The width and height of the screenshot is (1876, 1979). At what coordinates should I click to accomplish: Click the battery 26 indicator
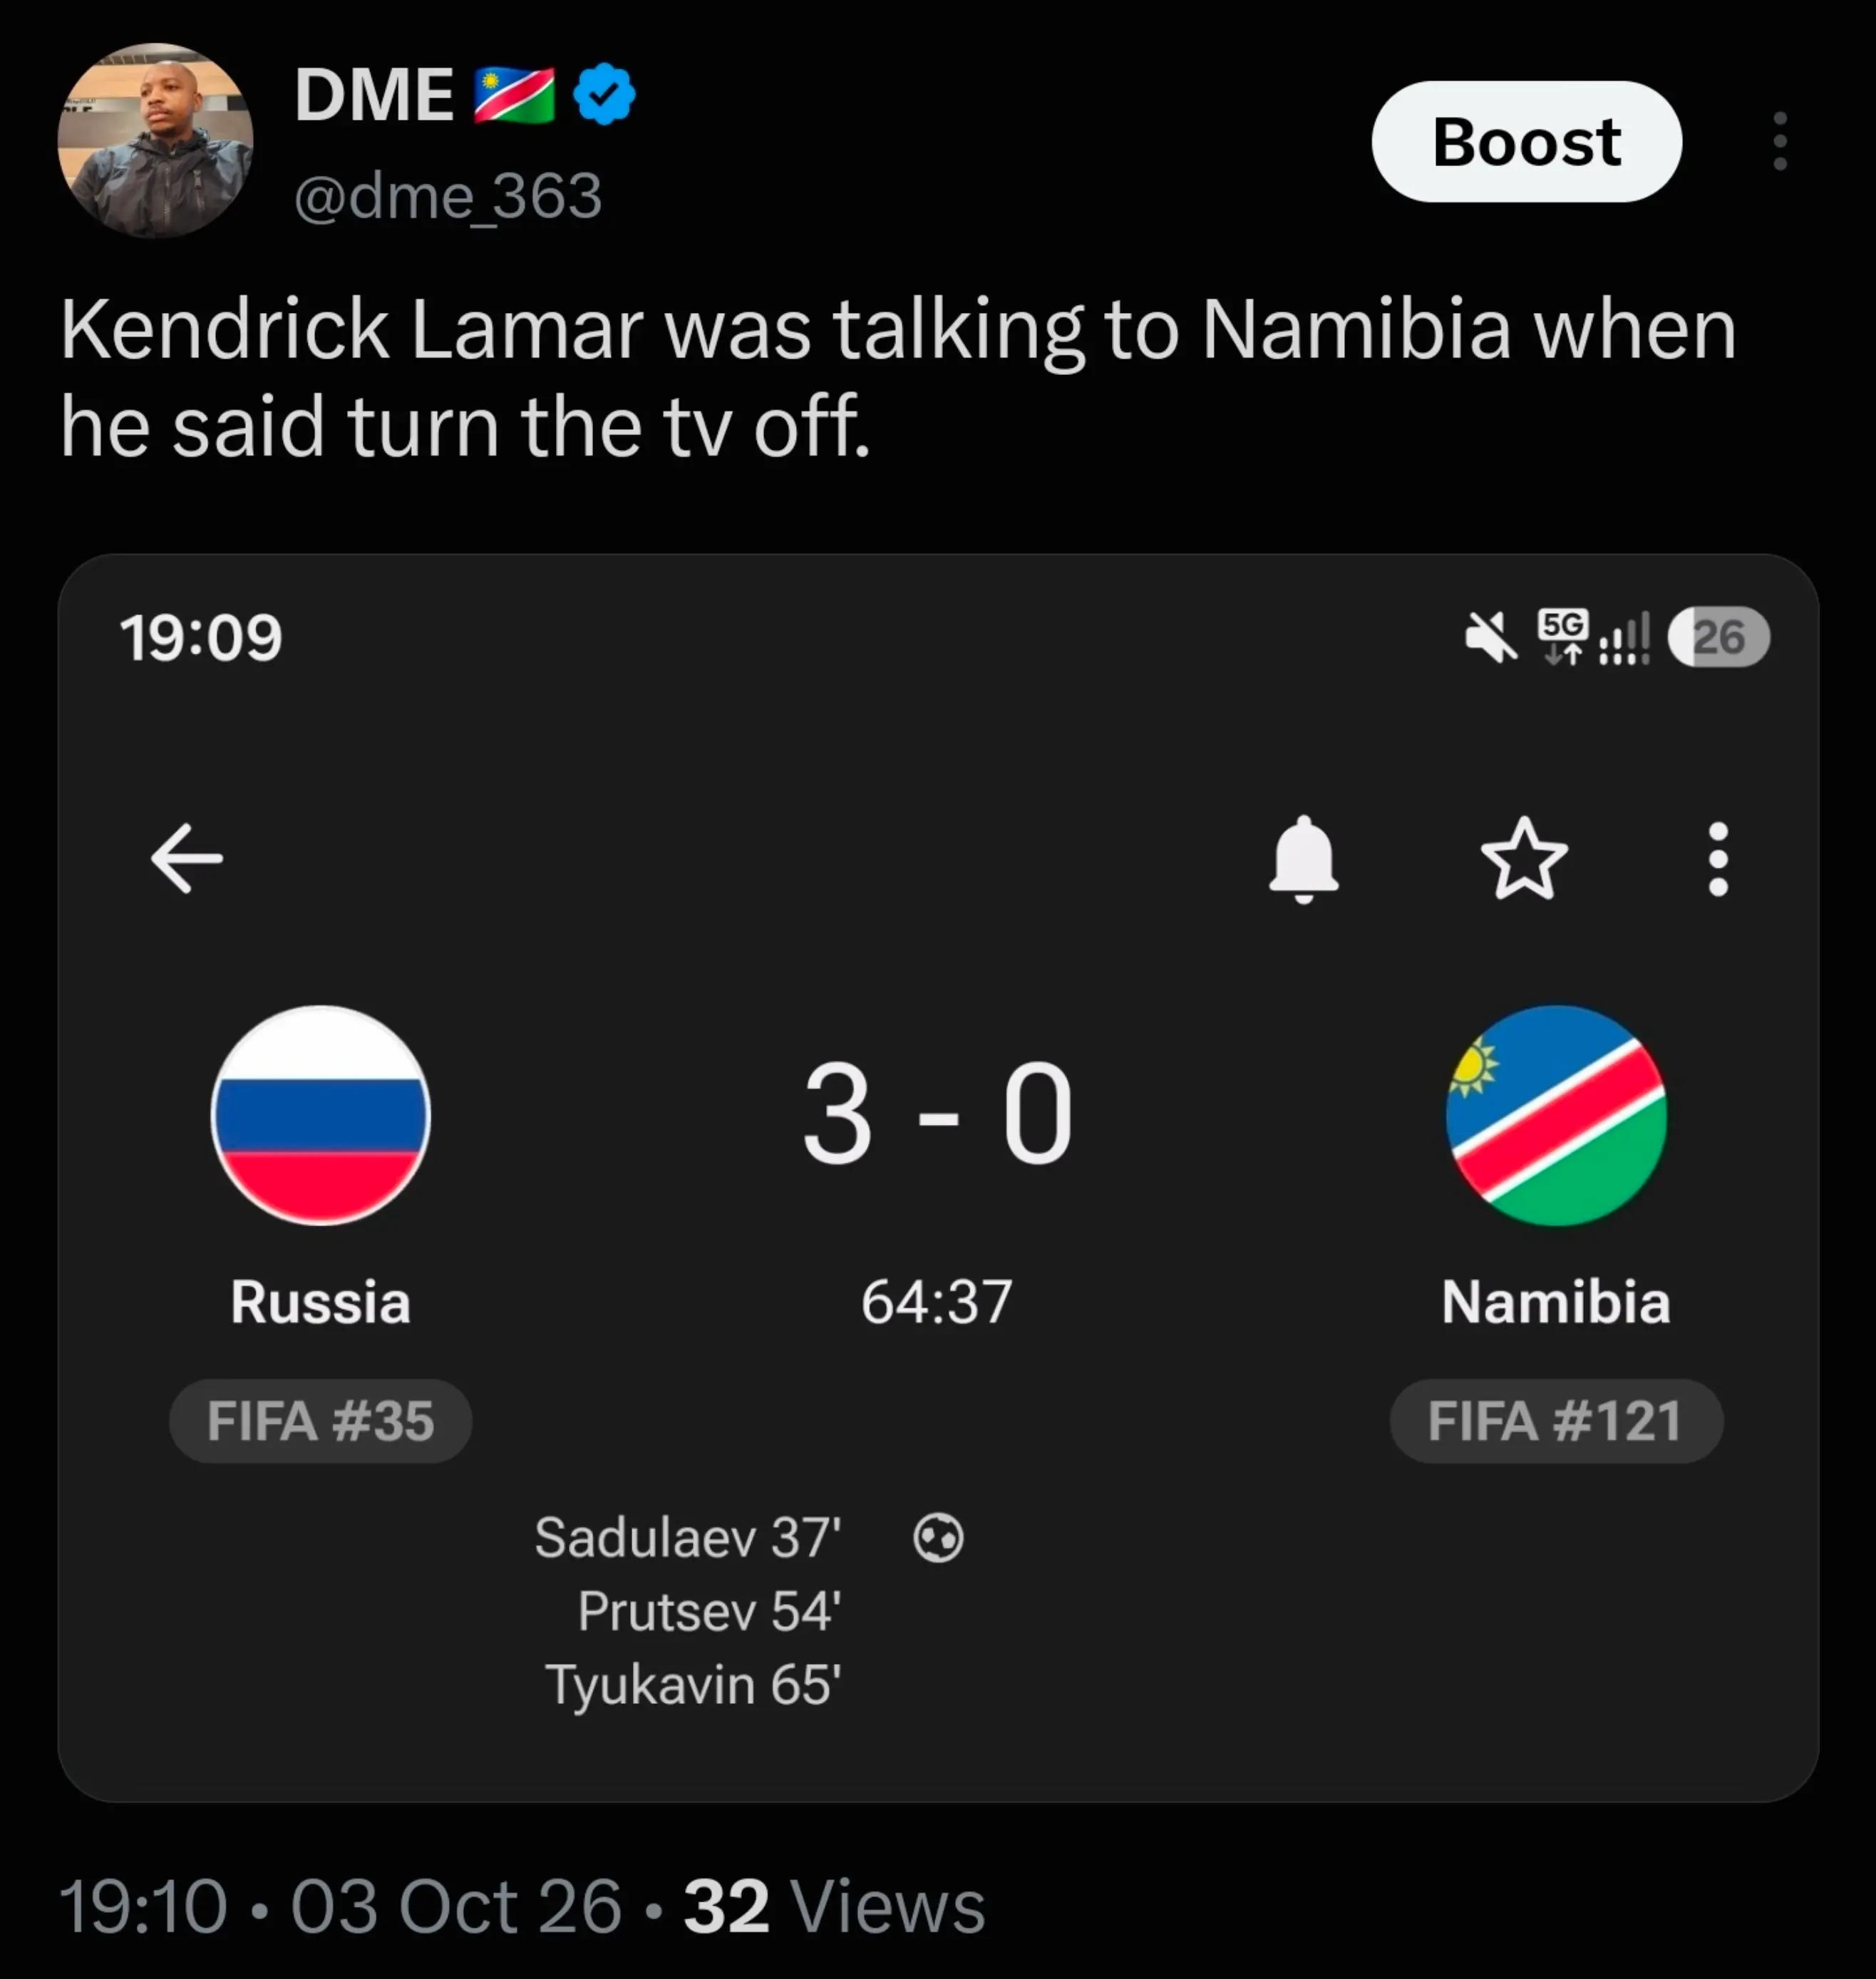(x=1719, y=637)
